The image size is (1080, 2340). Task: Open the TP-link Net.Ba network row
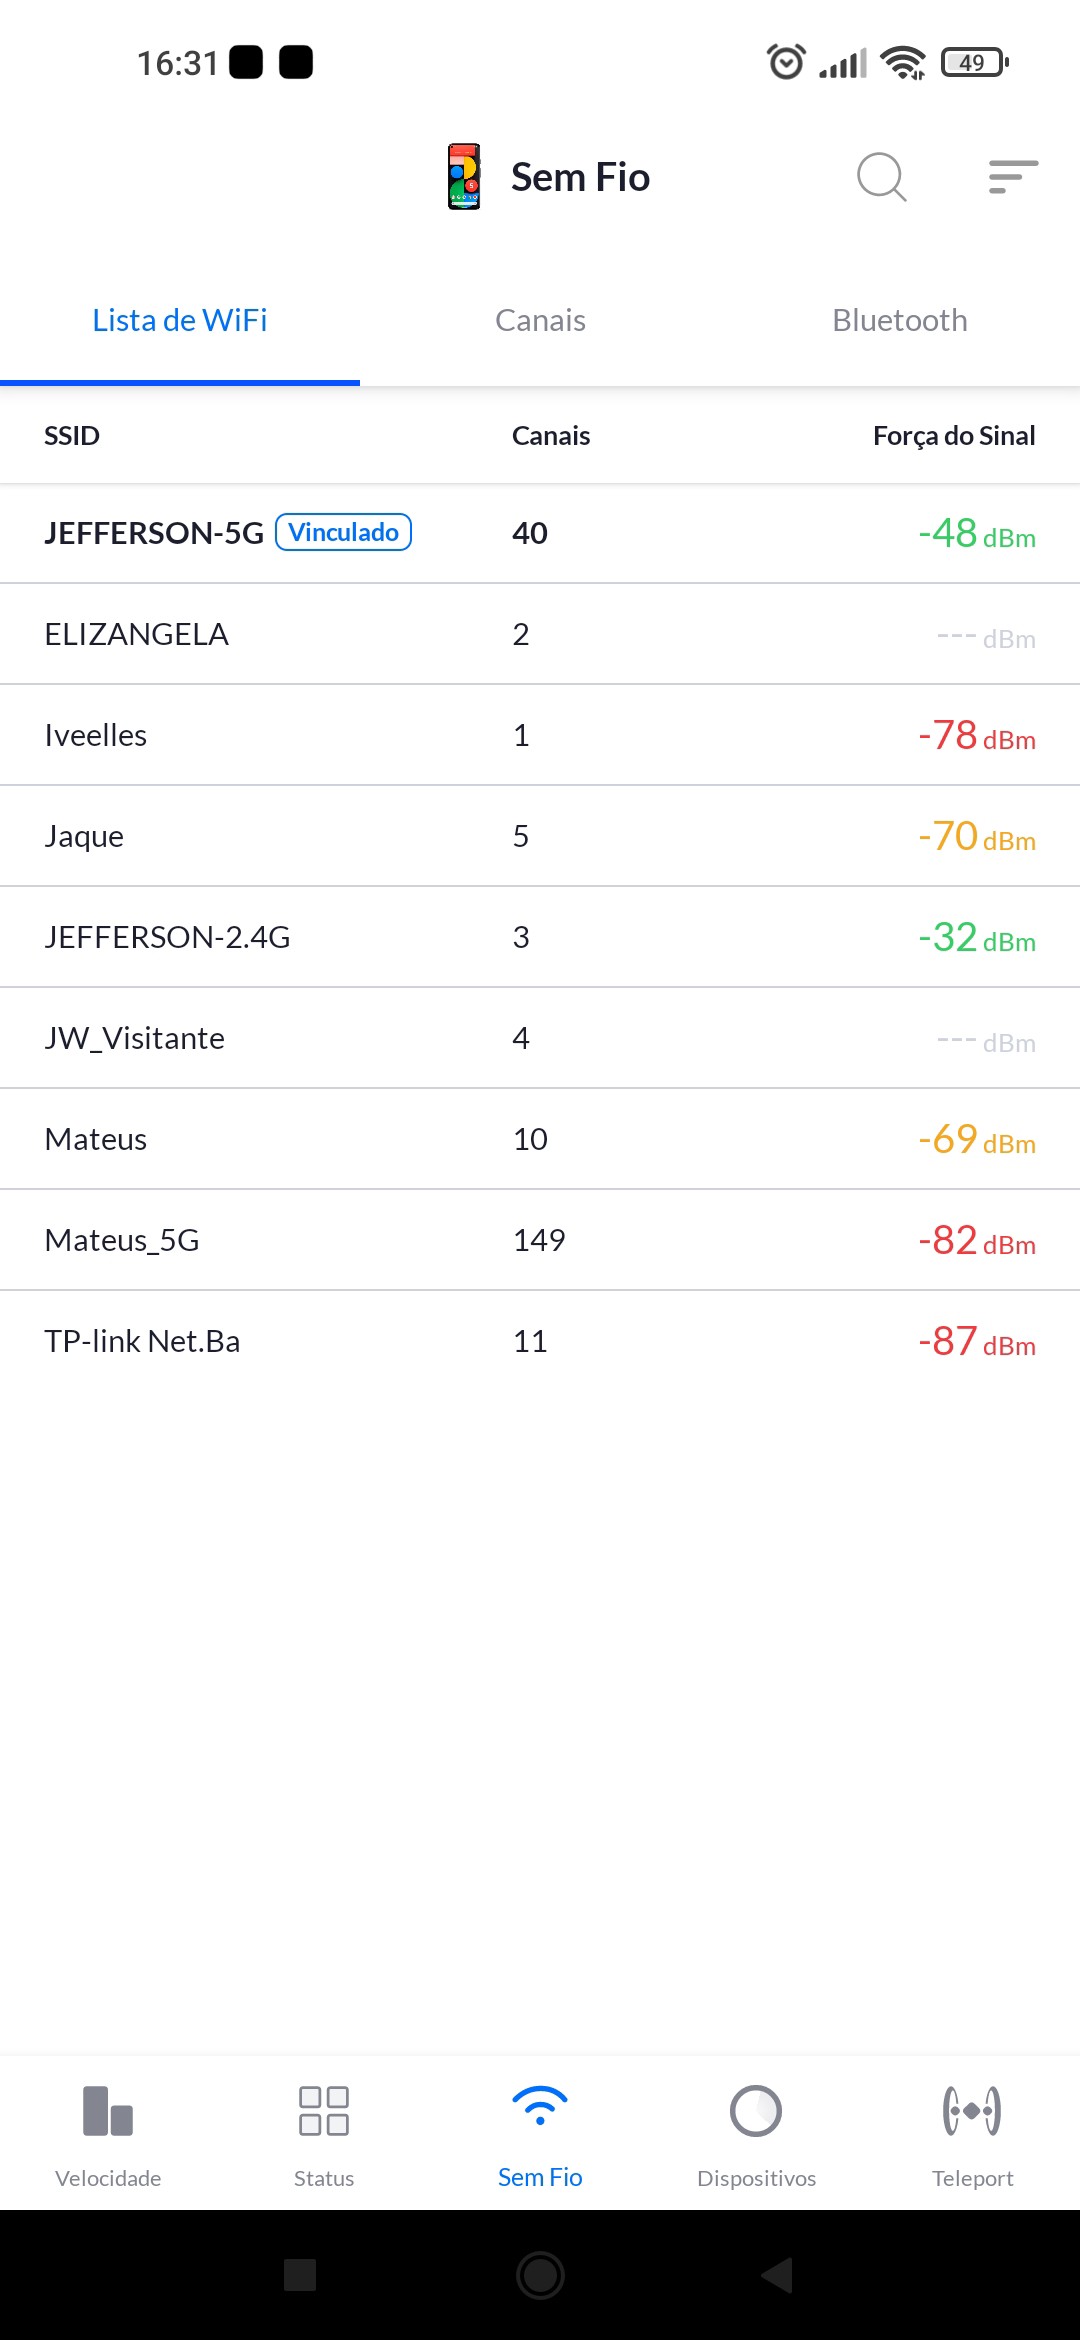(540, 1341)
